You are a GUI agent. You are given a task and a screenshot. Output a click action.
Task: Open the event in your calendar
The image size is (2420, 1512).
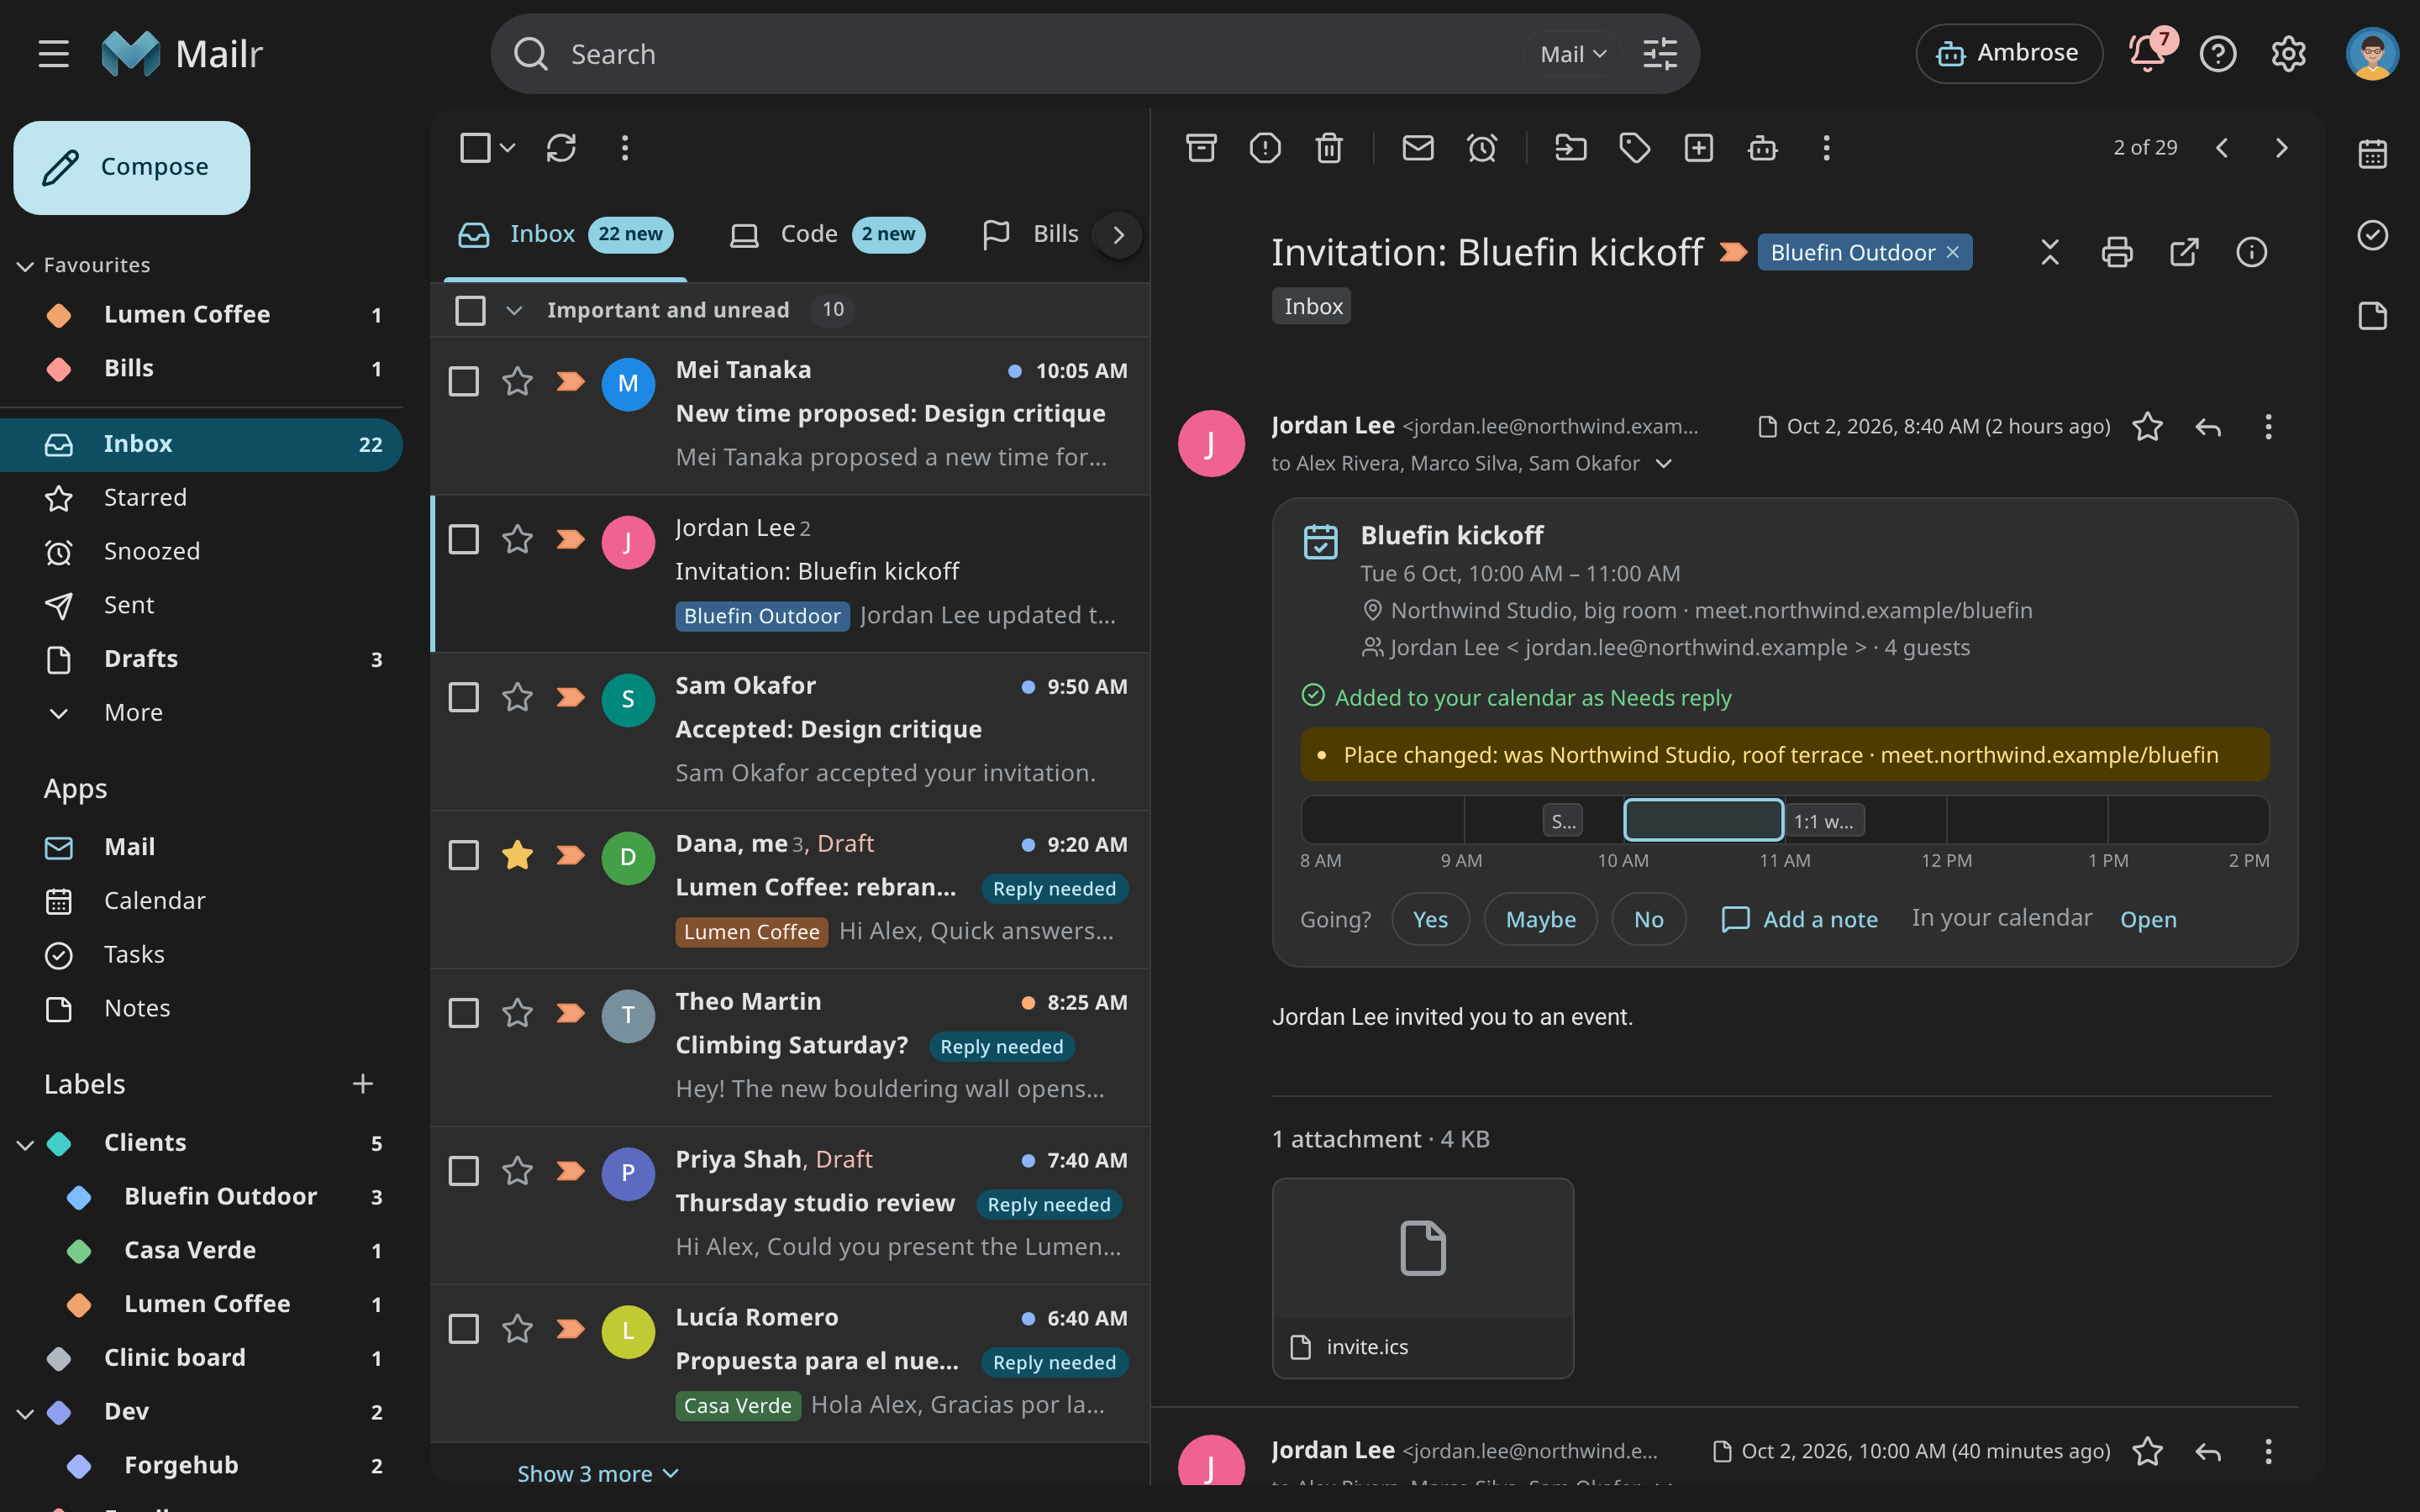2148,919
